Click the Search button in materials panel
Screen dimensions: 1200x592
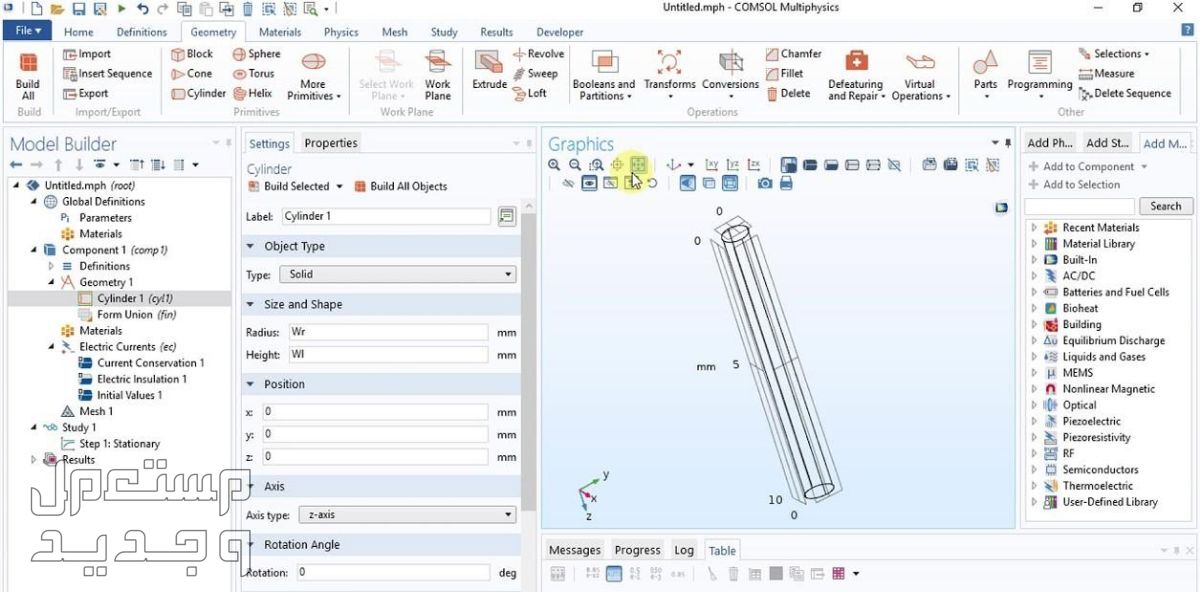click(x=1166, y=206)
